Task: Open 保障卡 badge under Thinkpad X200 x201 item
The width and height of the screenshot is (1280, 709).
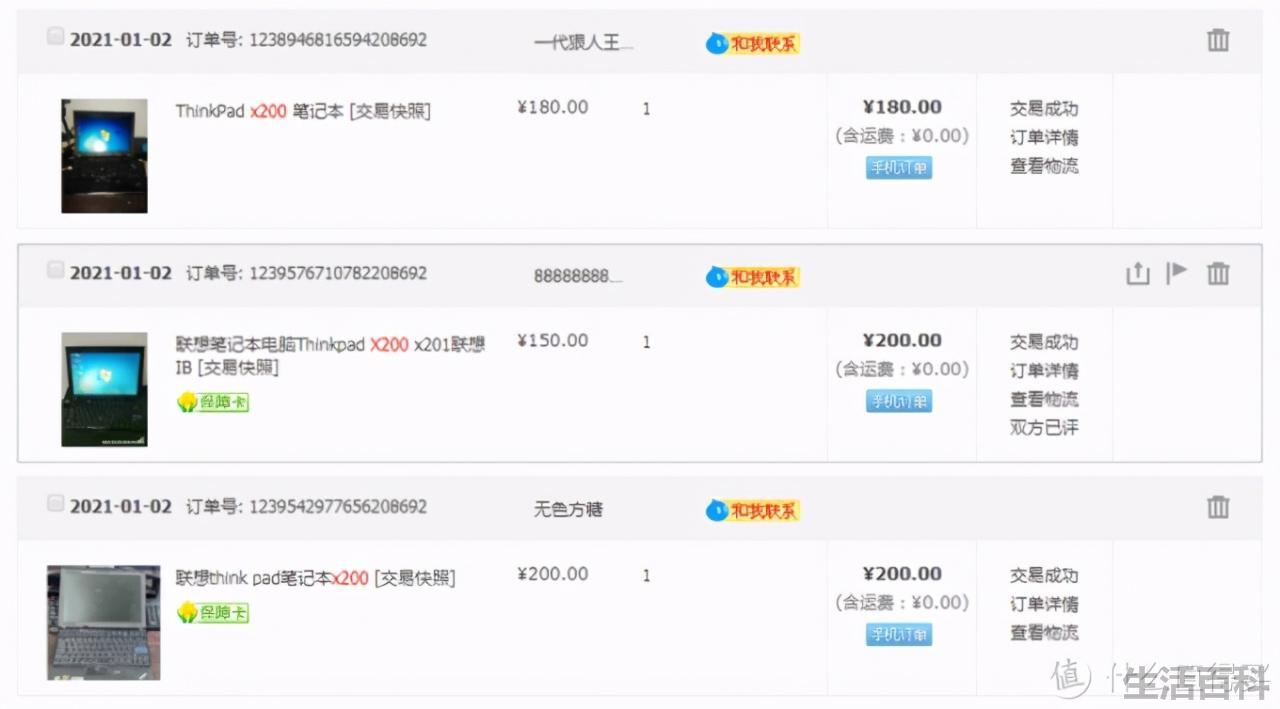Action: (x=212, y=402)
